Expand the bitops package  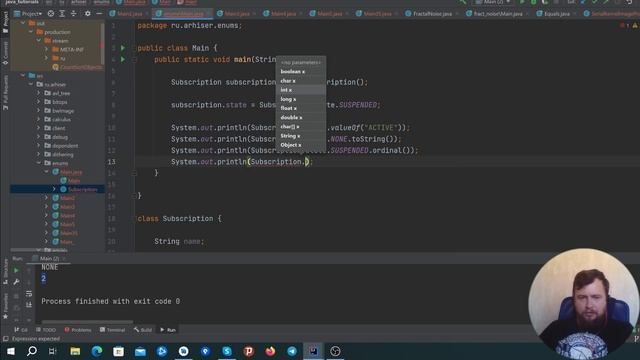pos(39,102)
